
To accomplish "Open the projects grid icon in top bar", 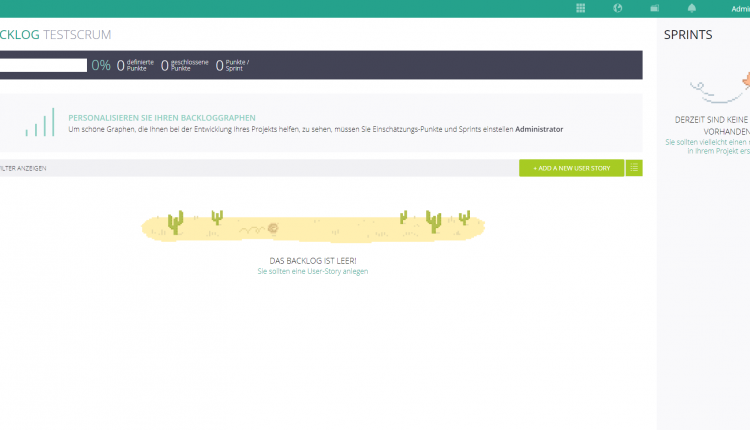I will click(x=580, y=9).
